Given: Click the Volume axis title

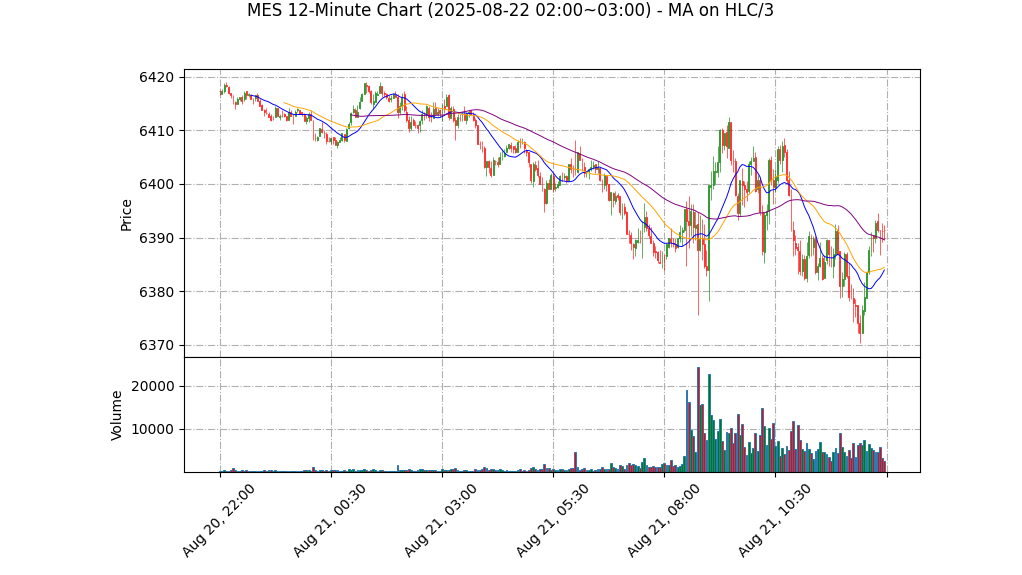Looking at the screenshot, I should coord(116,415).
